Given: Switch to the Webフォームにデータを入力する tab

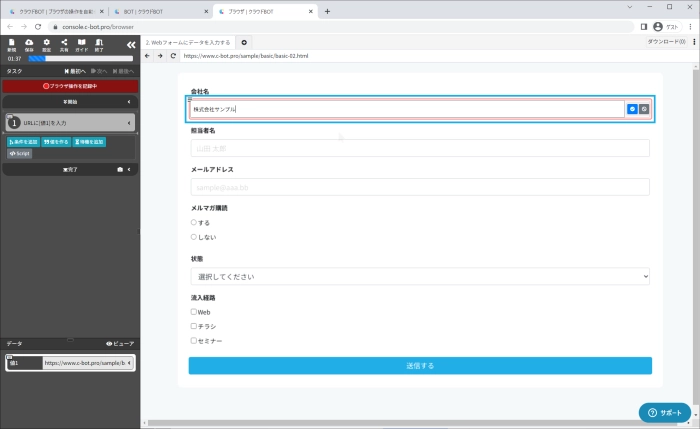Looking at the screenshot, I should click(188, 43).
